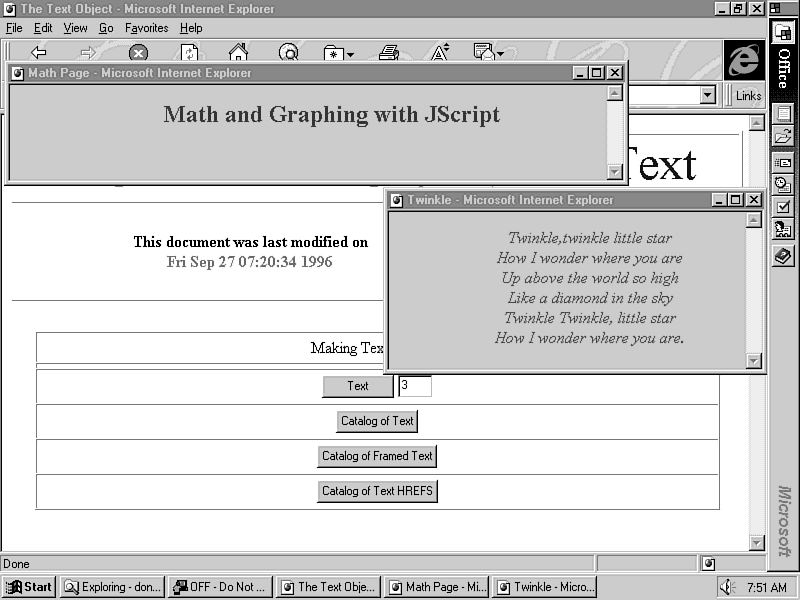
Task: Click the text field containing 3
Action: point(414,386)
